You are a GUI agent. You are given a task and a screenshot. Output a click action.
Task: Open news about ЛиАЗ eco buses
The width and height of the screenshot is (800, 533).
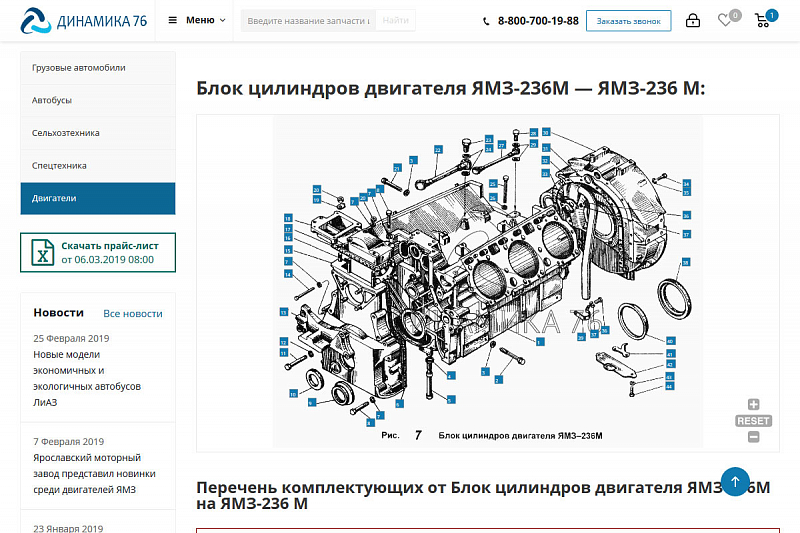pyautogui.click(x=87, y=378)
